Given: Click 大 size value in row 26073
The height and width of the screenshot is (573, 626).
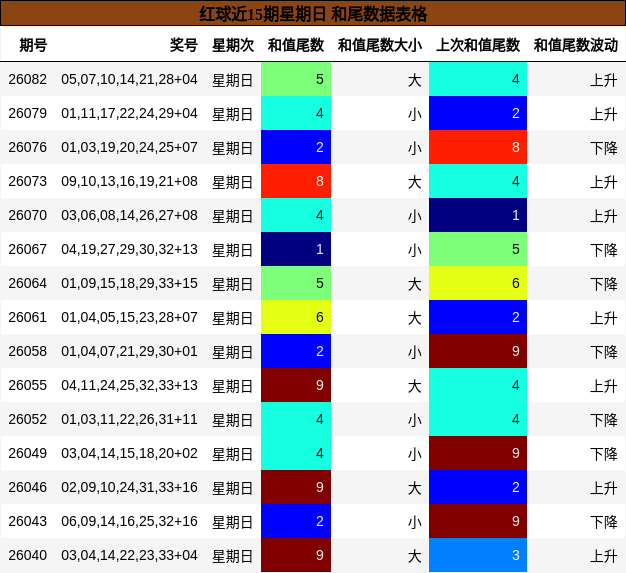Looking at the screenshot, I should pos(414,182).
